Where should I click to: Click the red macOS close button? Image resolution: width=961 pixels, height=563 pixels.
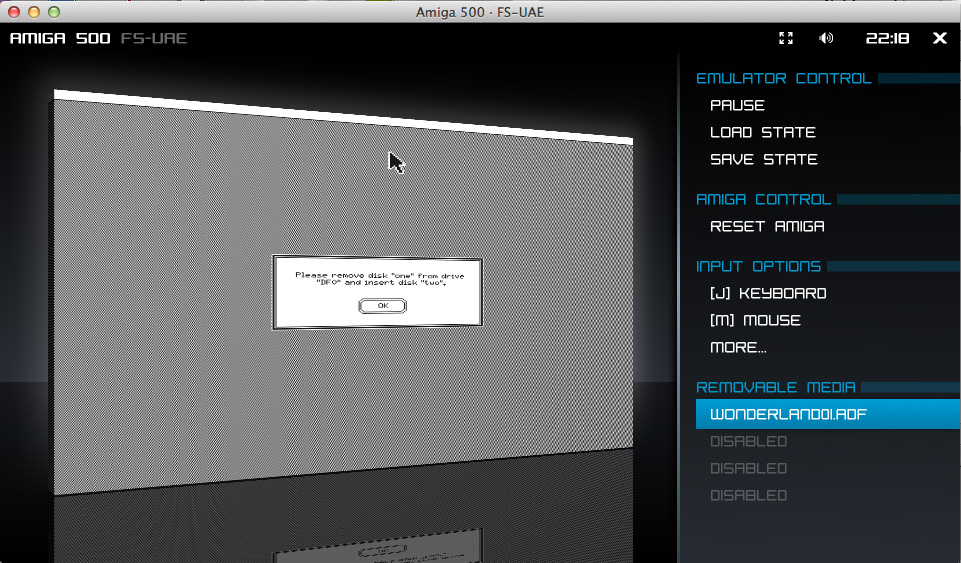[x=14, y=12]
